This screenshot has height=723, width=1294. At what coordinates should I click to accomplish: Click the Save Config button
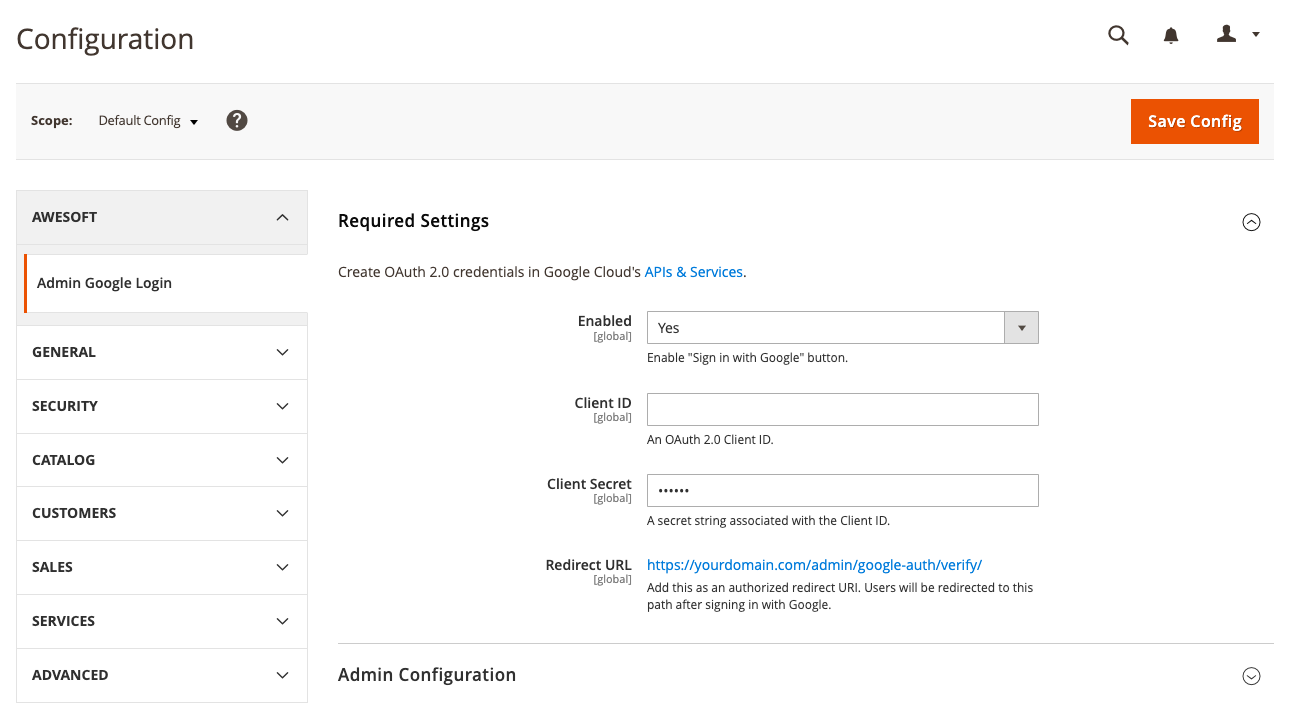[1194, 121]
